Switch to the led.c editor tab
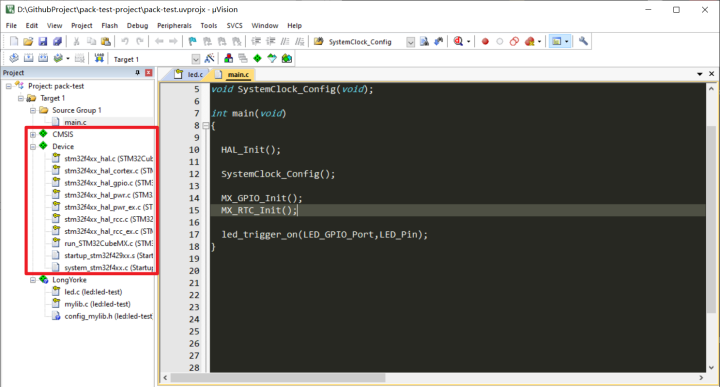The width and height of the screenshot is (720, 387). click(x=190, y=74)
